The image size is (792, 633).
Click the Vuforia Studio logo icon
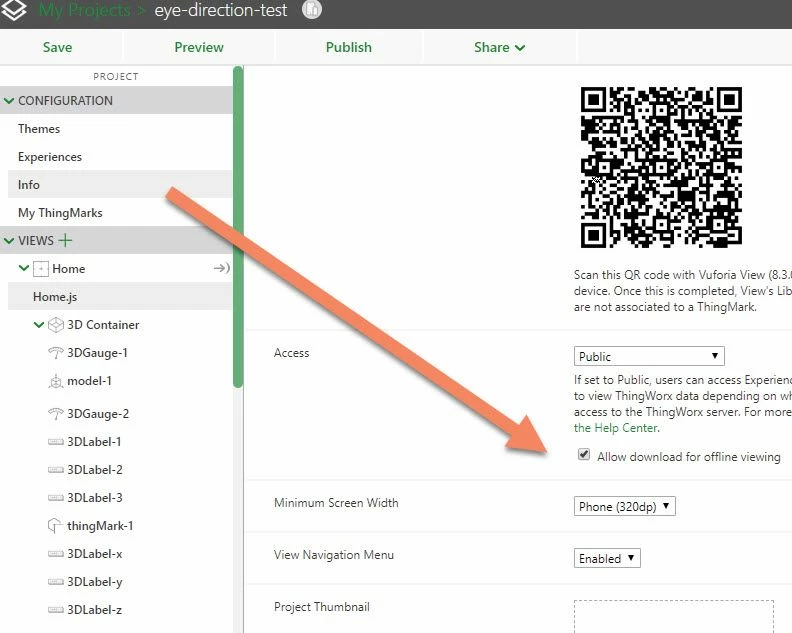13,9
